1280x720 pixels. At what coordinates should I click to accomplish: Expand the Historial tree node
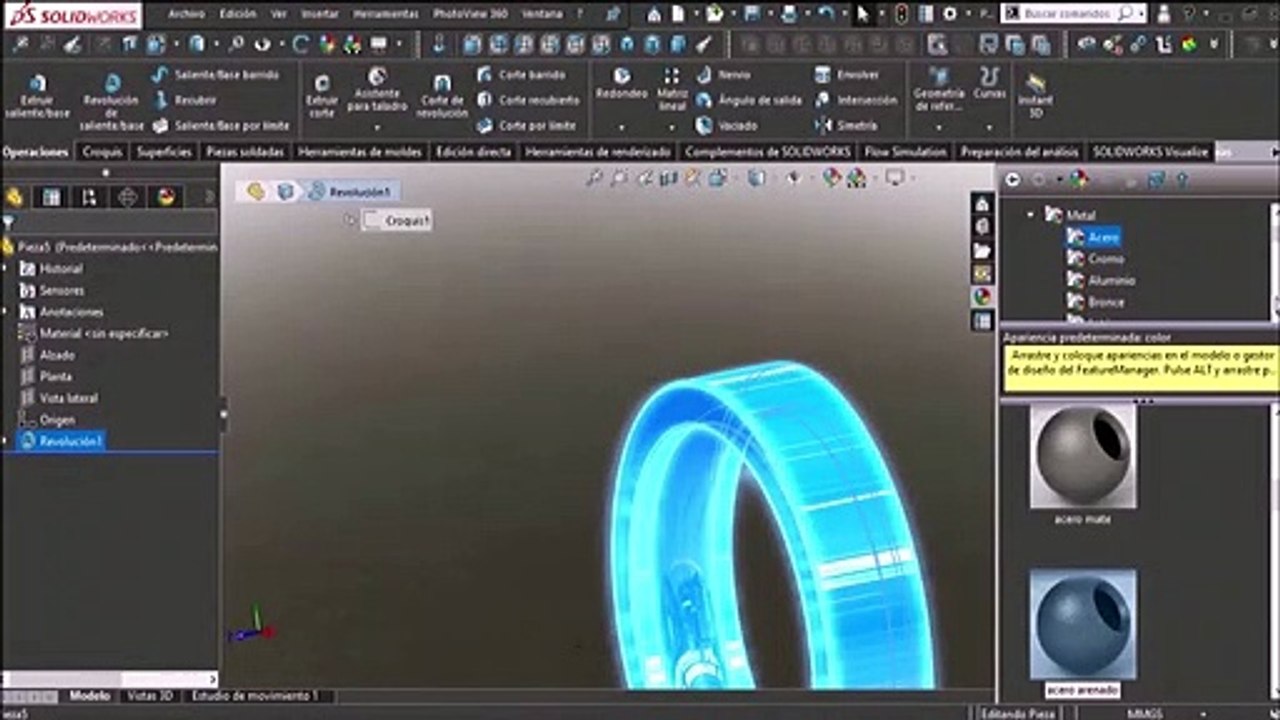pyautogui.click(x=6, y=269)
